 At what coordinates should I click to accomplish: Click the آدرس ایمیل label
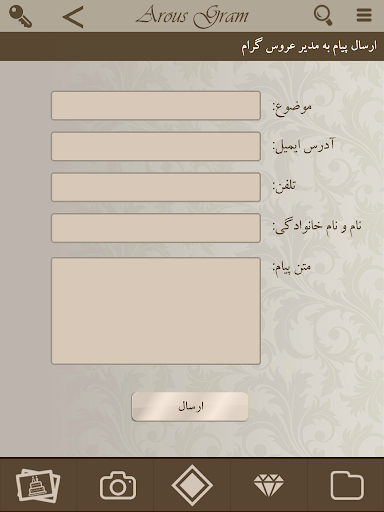(x=304, y=146)
